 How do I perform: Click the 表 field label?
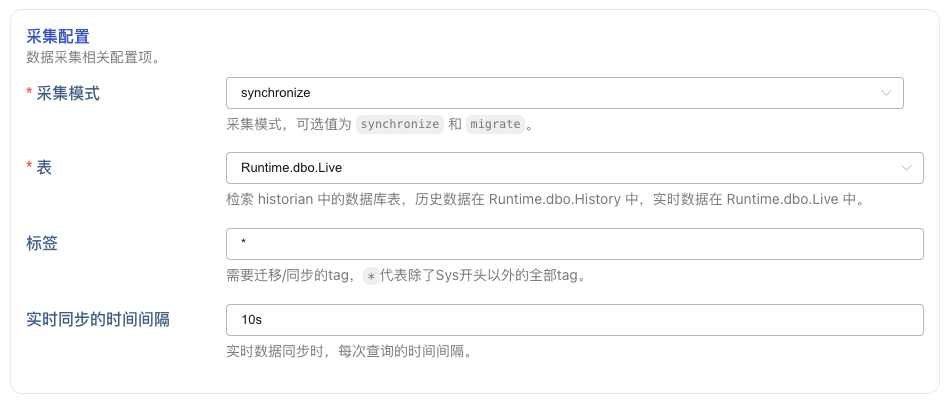44,168
